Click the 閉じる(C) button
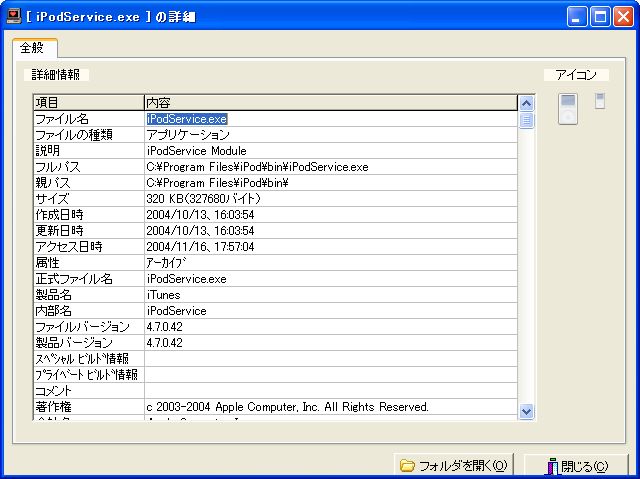The image size is (640, 479). (x=576, y=466)
